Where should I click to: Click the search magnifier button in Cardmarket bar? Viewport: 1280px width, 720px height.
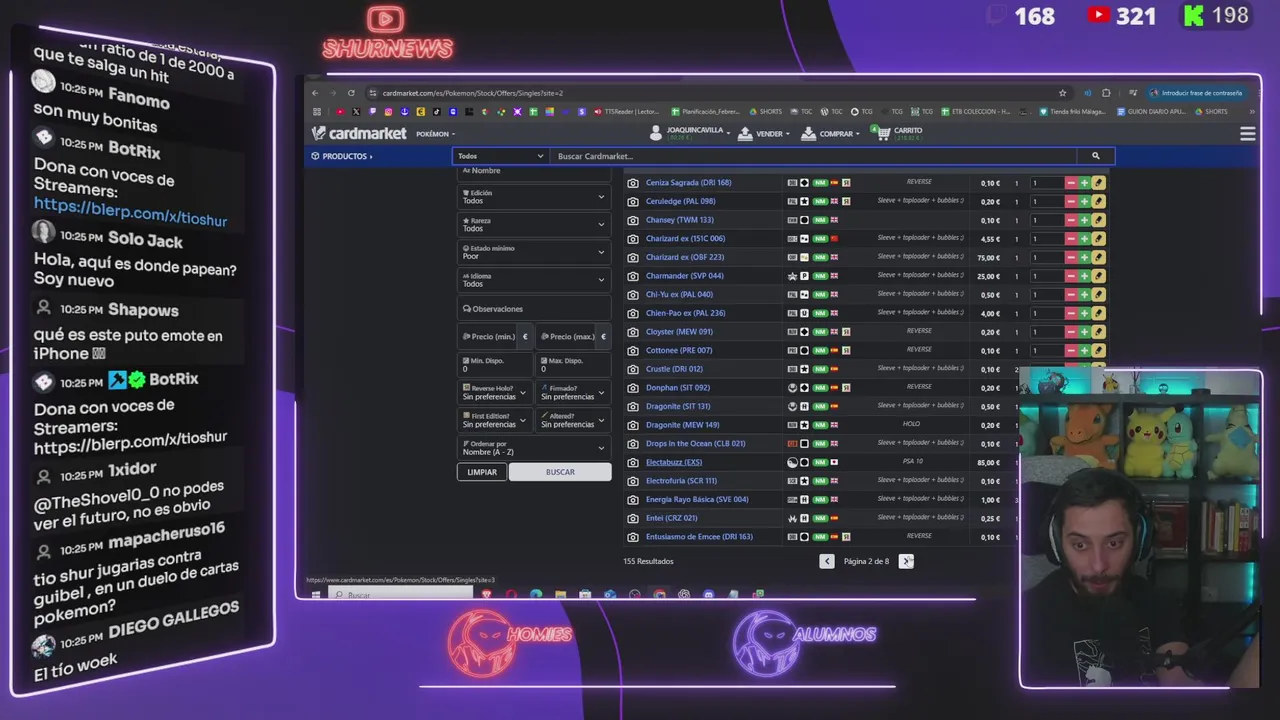[x=1095, y=156]
